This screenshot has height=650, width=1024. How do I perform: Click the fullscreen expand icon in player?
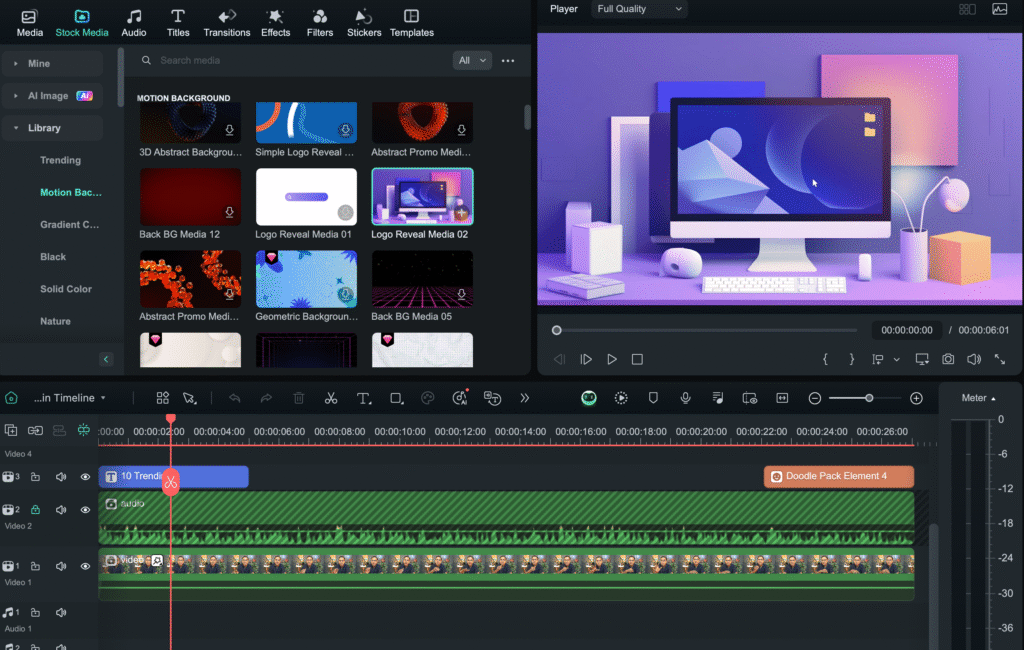tap(1000, 359)
